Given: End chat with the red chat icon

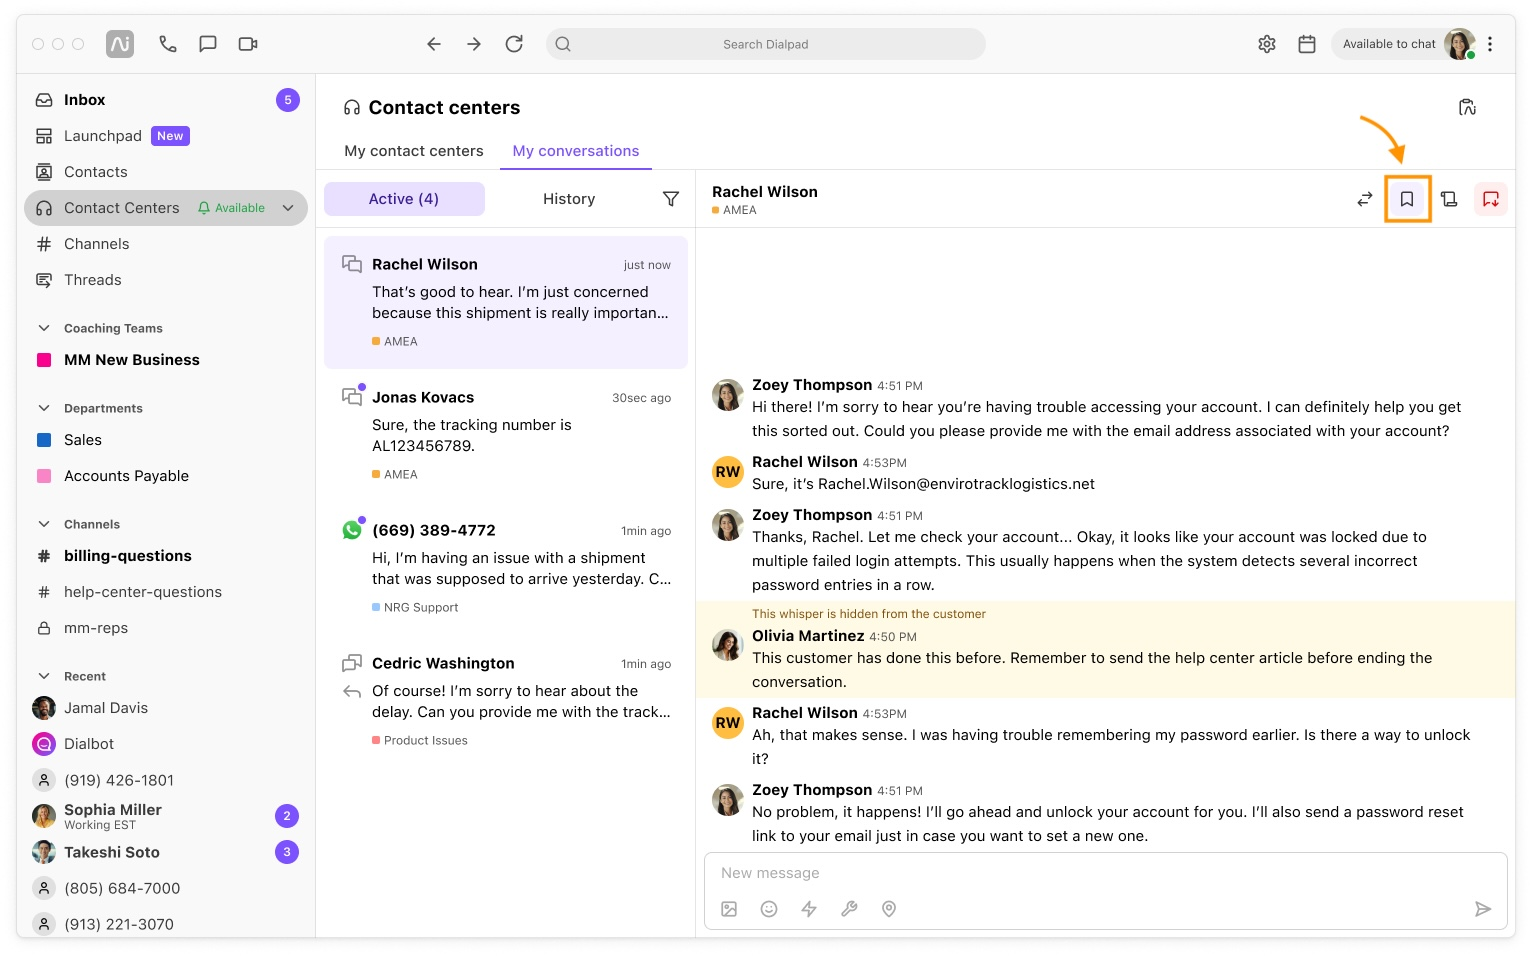Looking at the screenshot, I should 1491,199.
